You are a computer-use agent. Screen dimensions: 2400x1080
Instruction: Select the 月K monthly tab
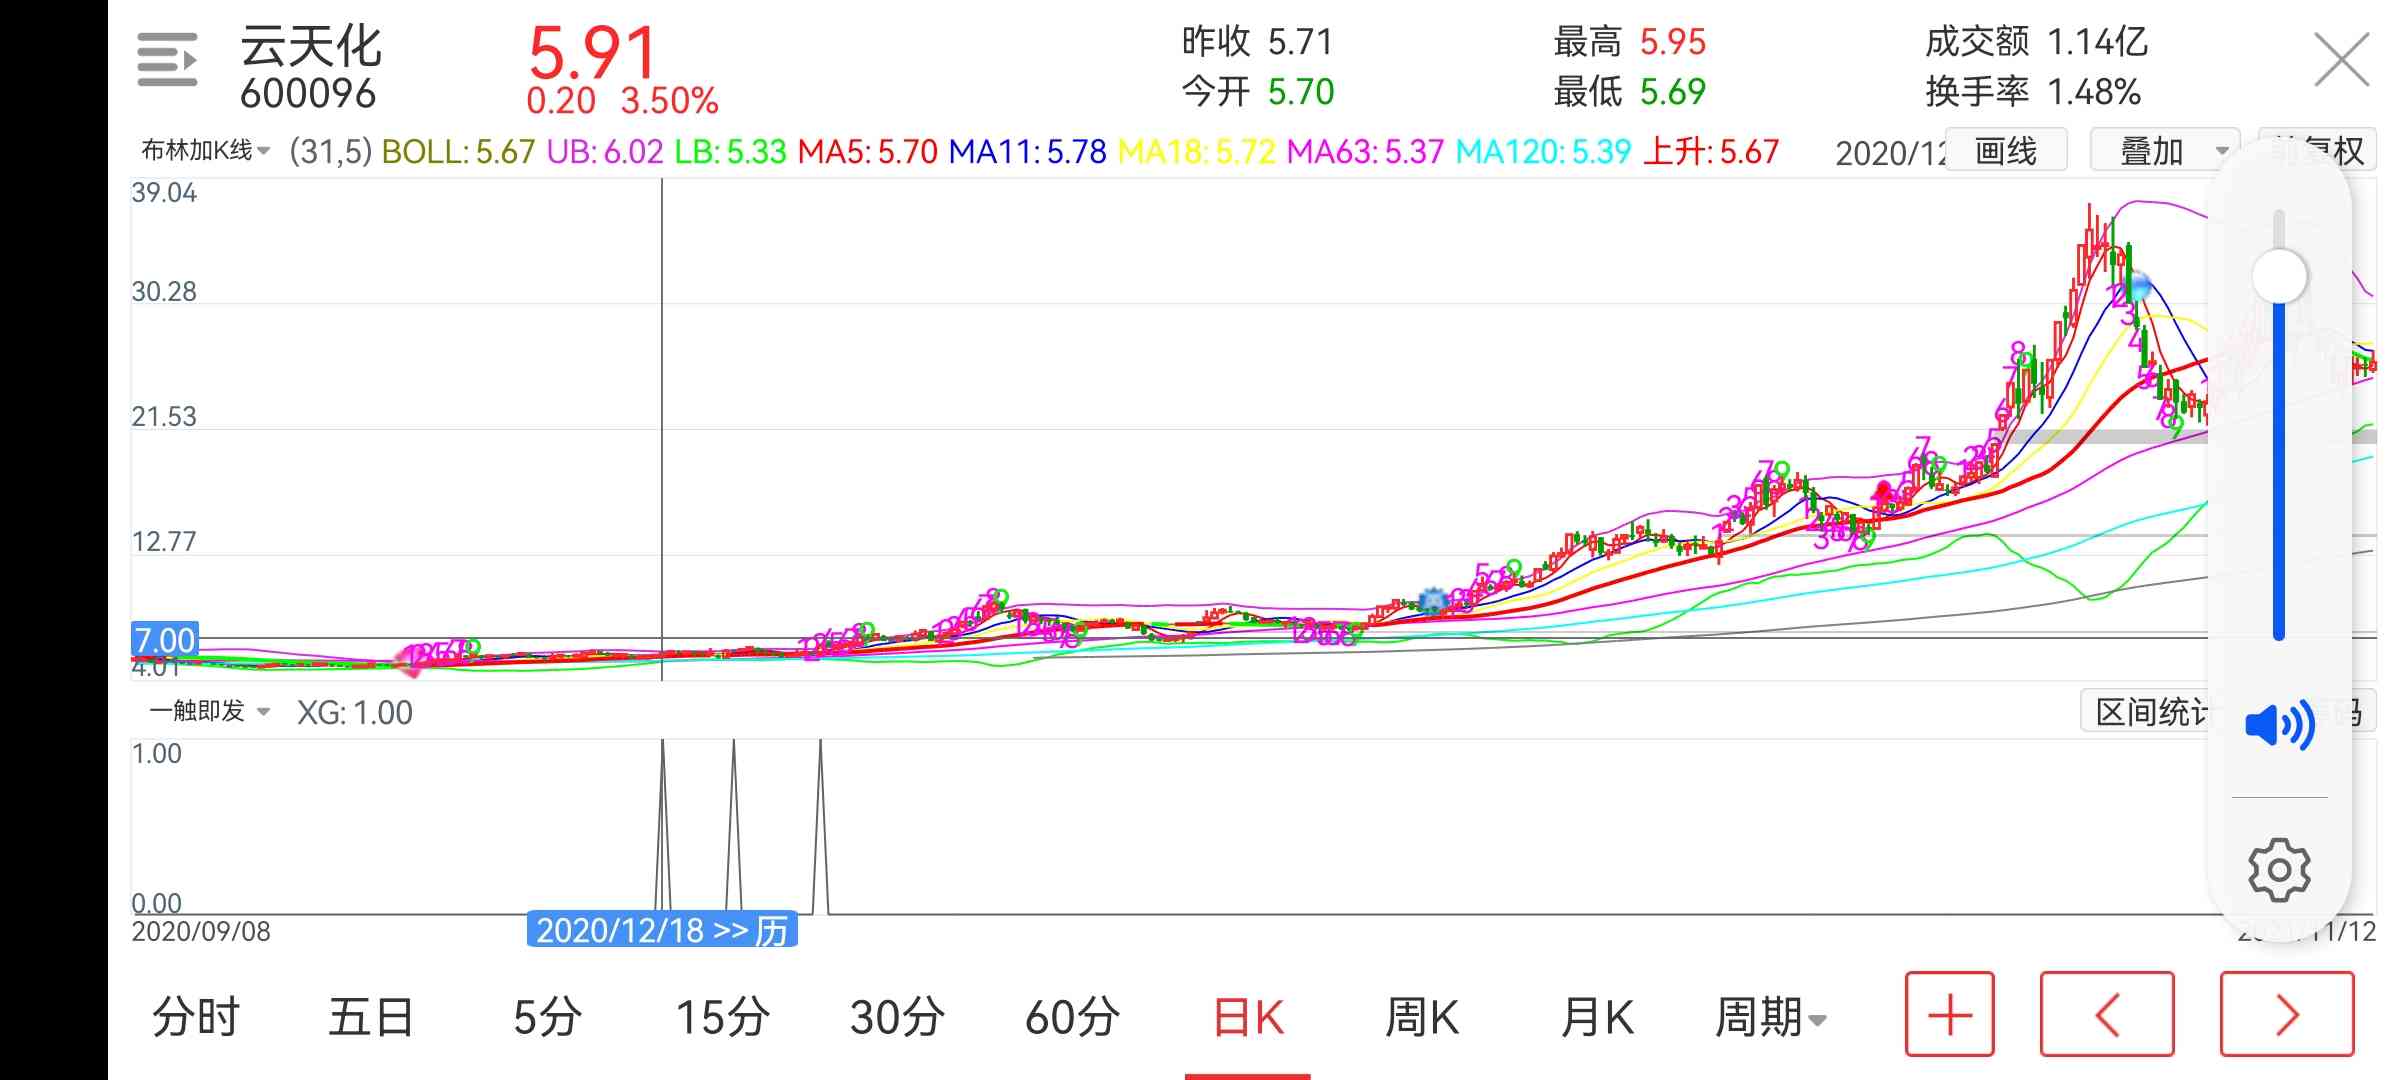[1596, 1018]
